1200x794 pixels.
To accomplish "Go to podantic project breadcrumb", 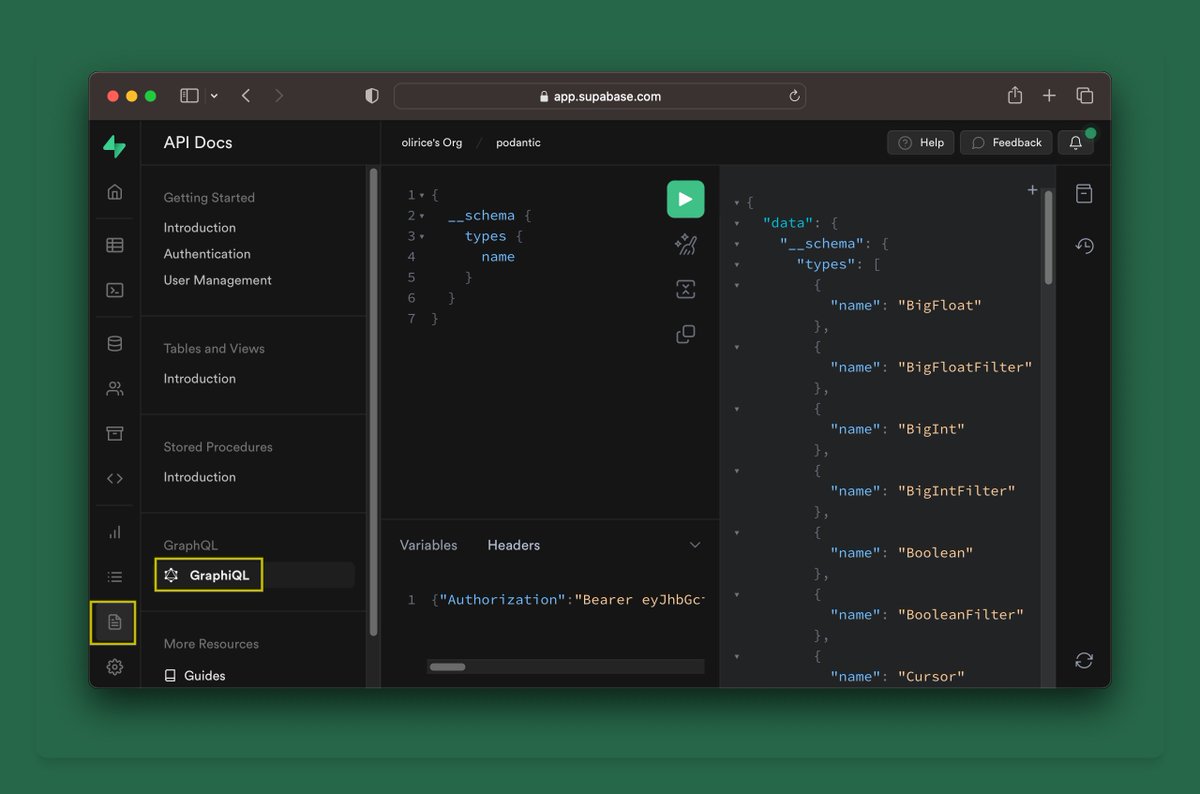I will 518,143.
